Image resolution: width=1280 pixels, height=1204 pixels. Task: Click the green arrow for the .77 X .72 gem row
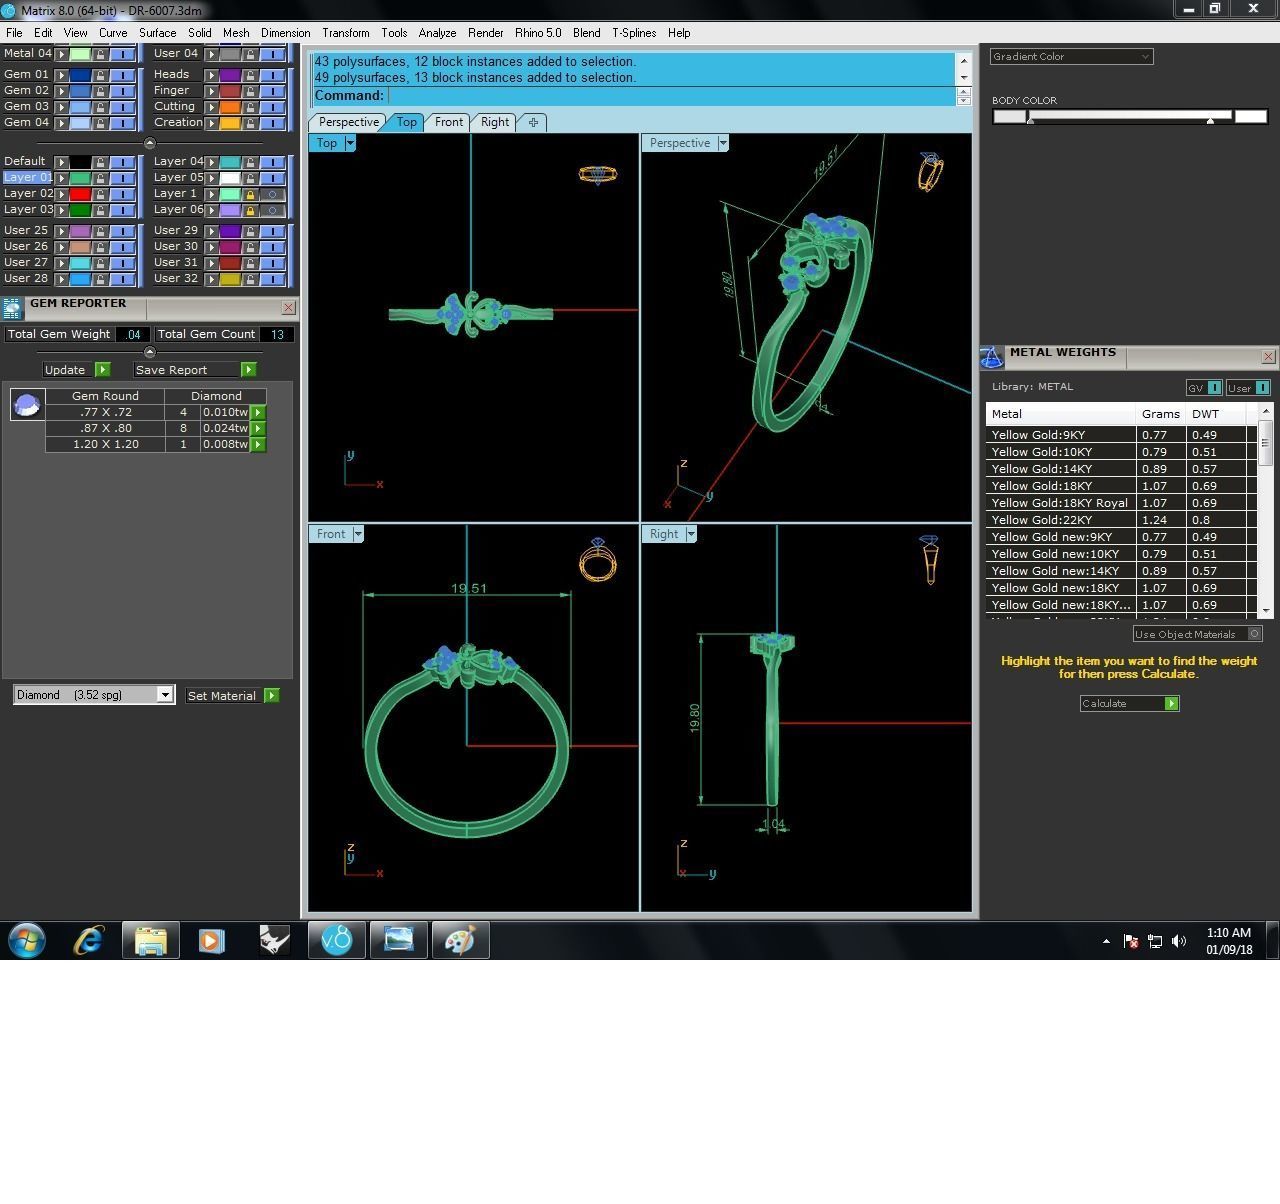(x=258, y=412)
